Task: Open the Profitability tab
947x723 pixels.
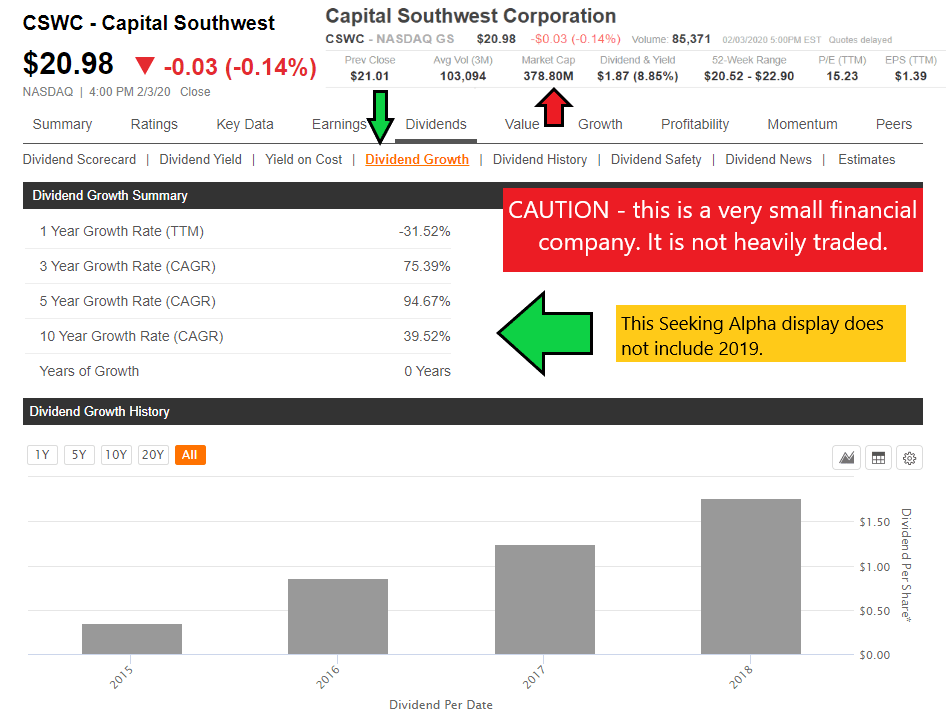Action: (695, 124)
